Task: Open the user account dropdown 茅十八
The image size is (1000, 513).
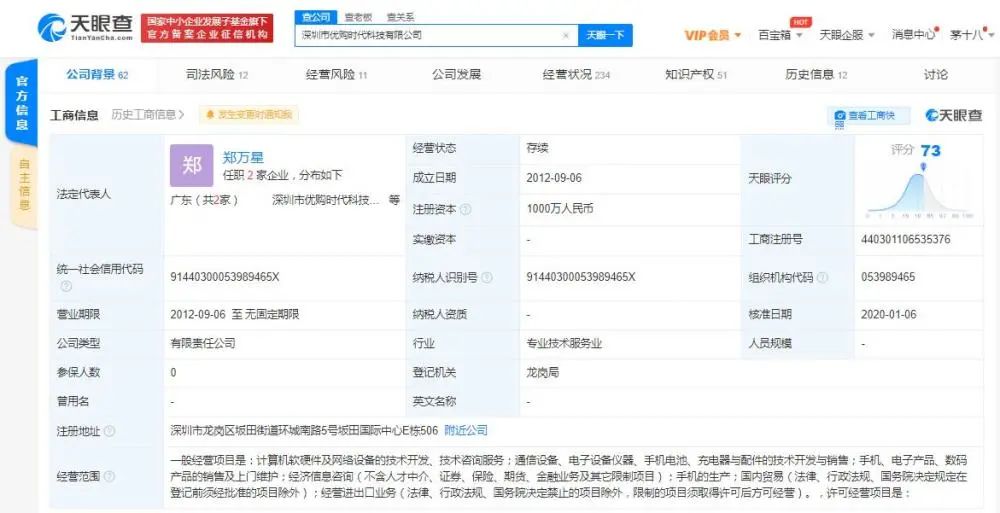Action: [970, 35]
